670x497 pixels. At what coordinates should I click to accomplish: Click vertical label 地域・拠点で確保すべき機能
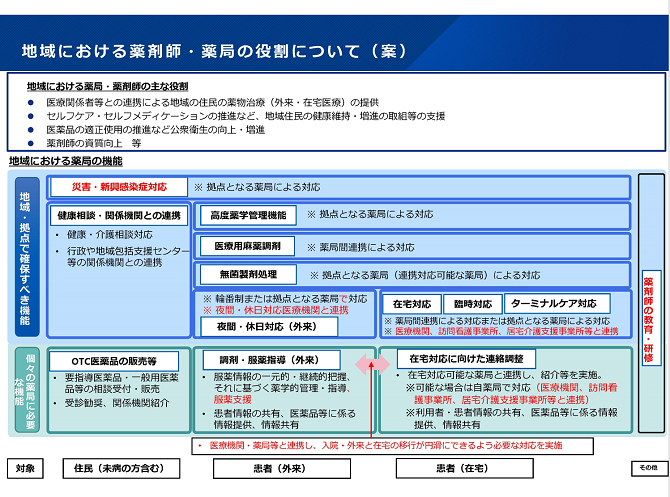[x=27, y=257]
